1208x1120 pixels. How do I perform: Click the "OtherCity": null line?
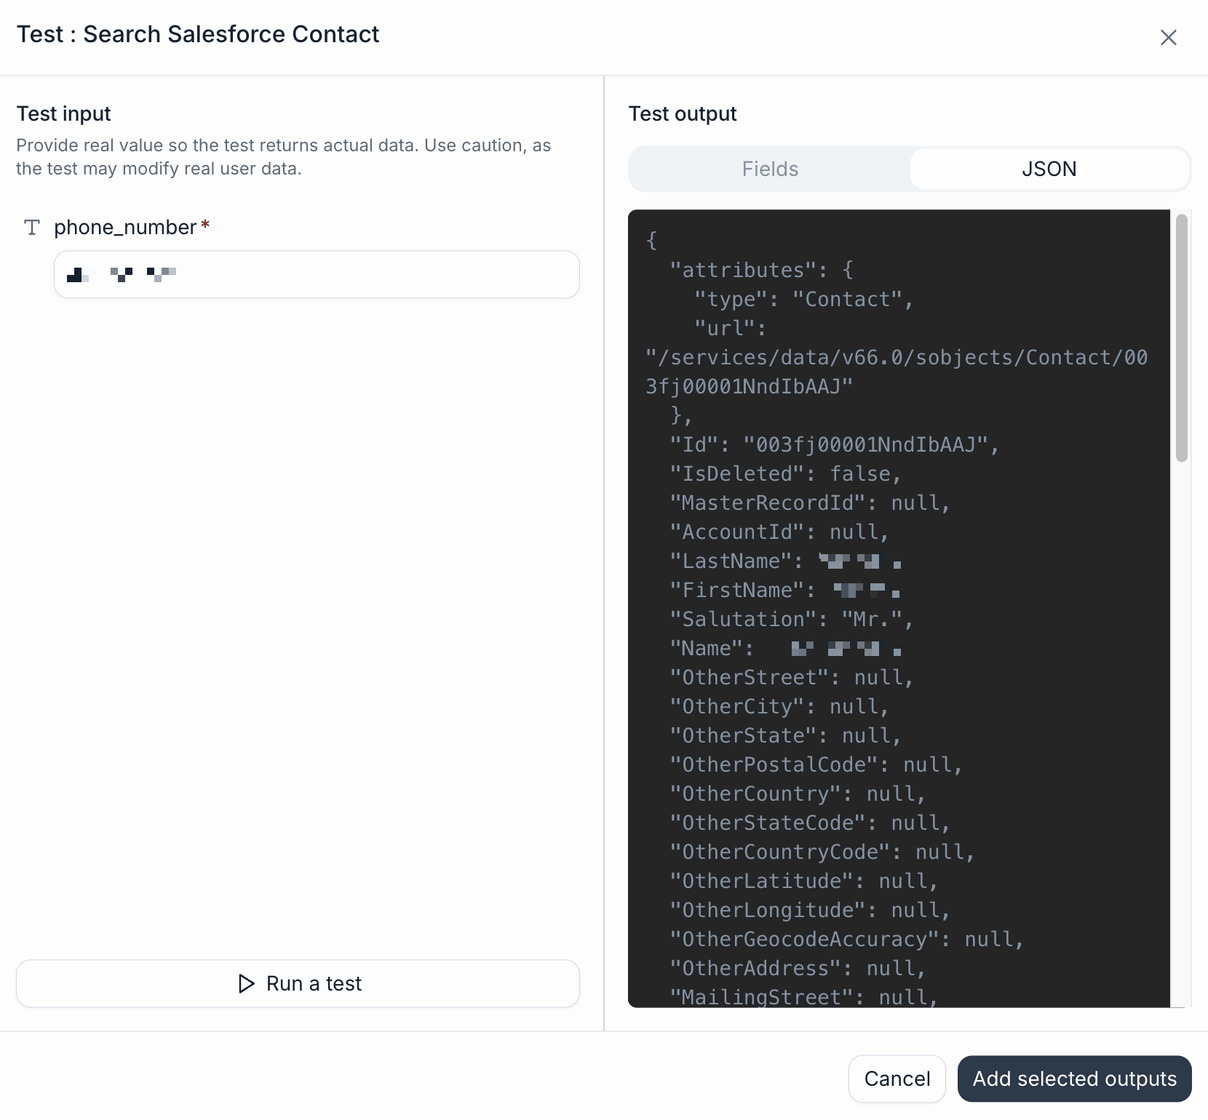click(779, 706)
